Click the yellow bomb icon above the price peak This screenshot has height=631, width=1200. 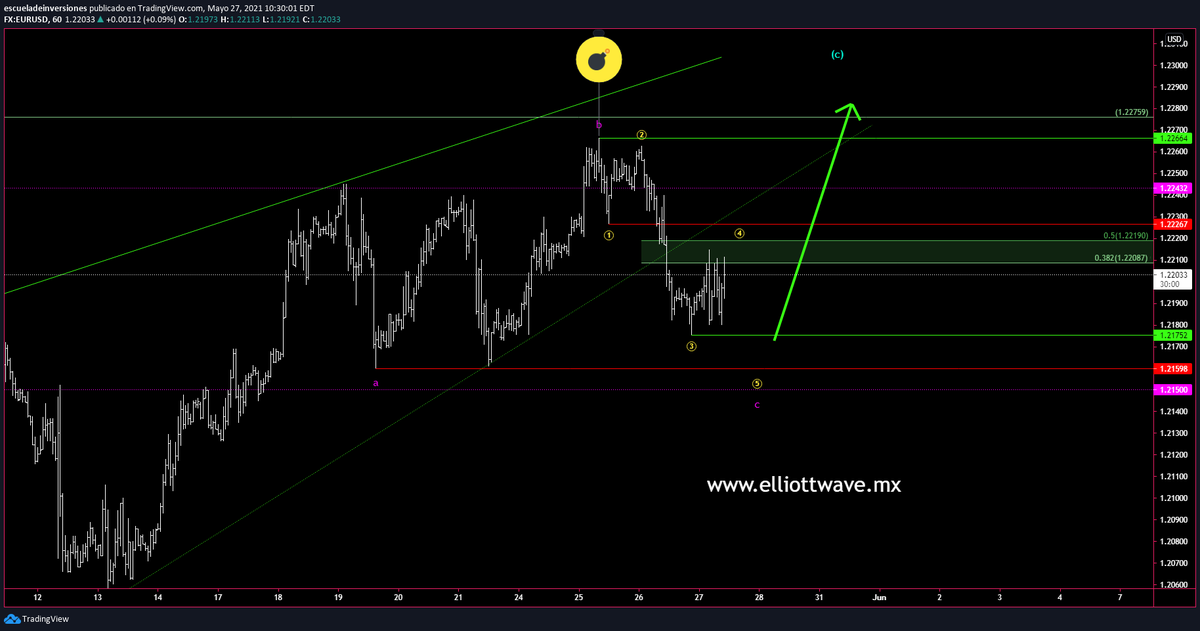(x=599, y=60)
